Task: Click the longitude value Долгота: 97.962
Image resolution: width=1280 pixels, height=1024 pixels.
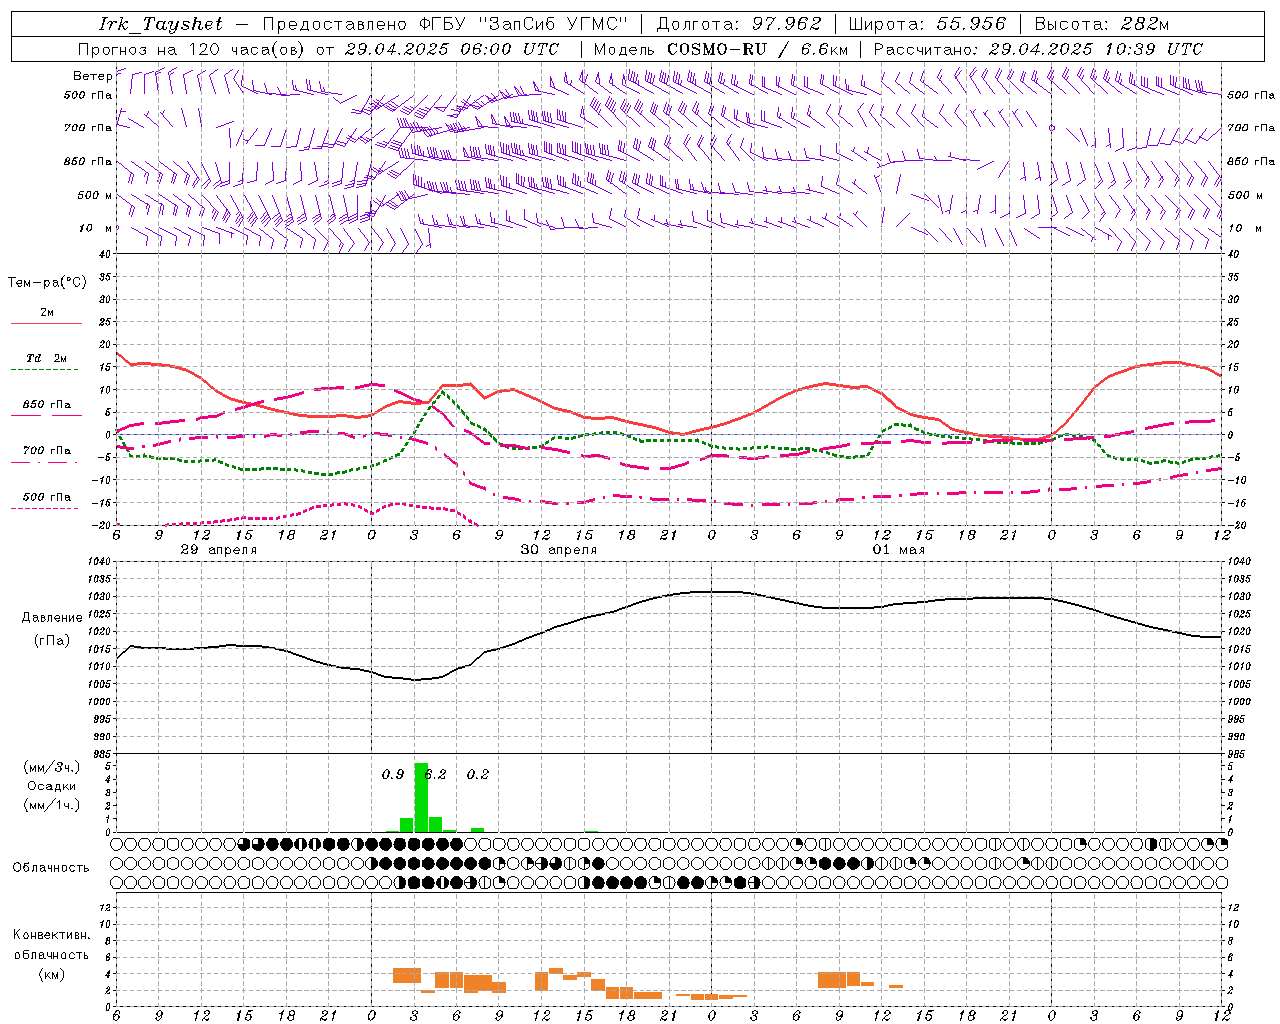Action: 739,24
